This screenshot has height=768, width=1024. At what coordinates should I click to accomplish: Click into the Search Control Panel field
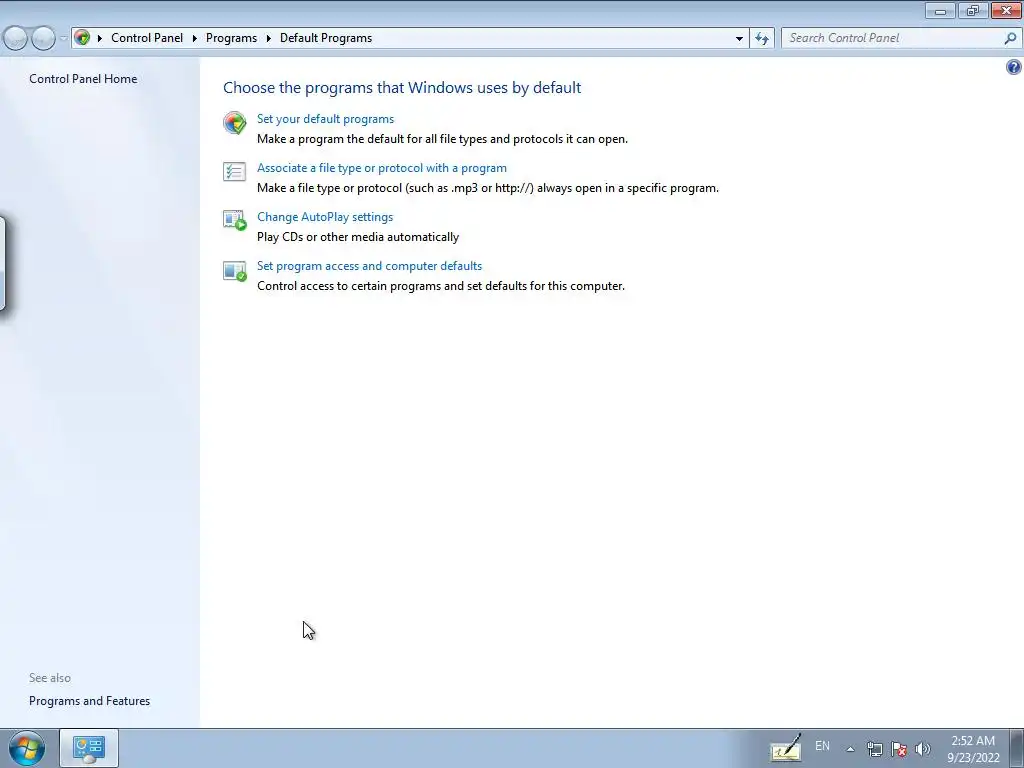pos(892,38)
